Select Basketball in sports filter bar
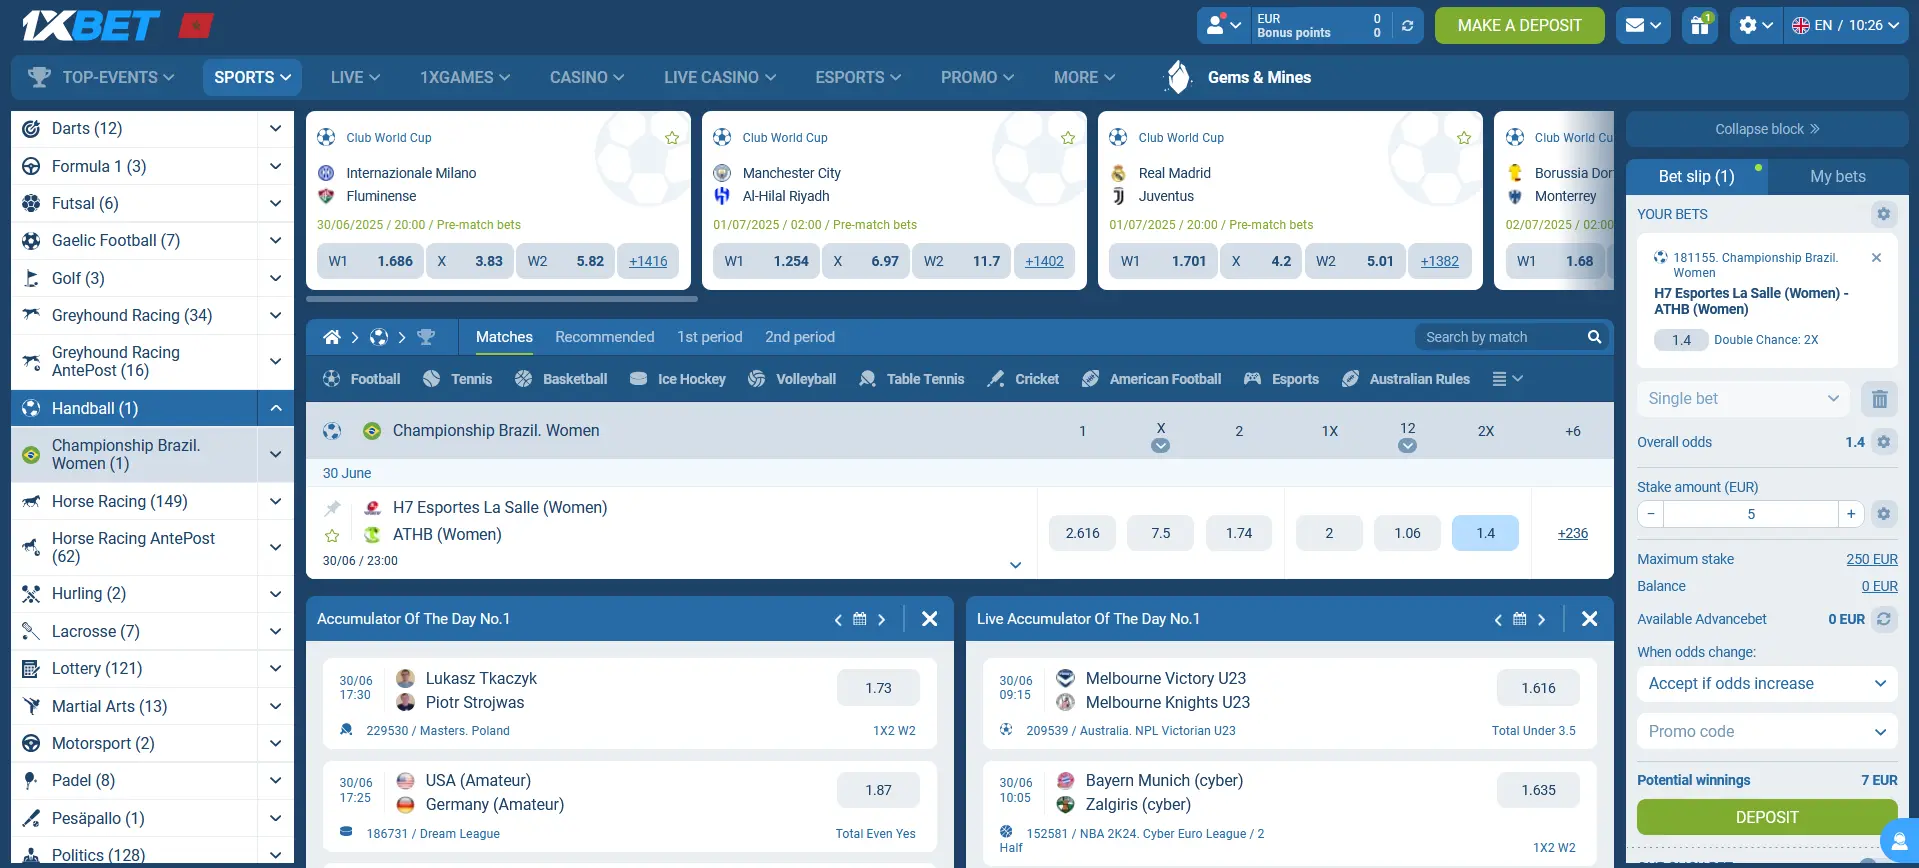Screen dimensions: 1919x868 pos(561,379)
